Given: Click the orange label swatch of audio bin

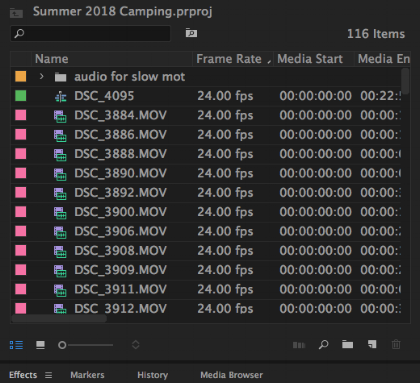Looking at the screenshot, I should (x=21, y=76).
